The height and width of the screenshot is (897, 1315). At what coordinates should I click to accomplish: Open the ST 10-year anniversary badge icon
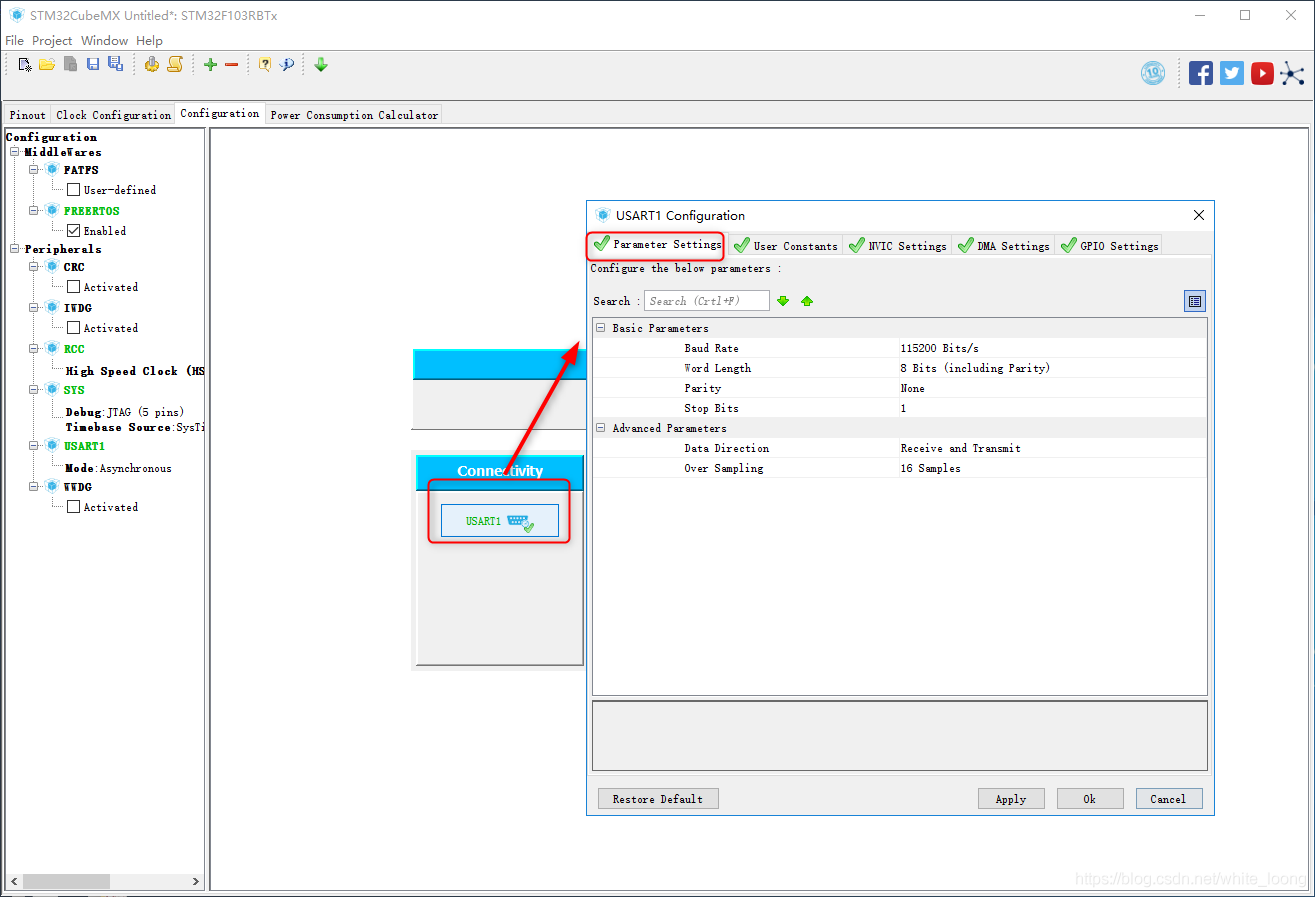[1154, 73]
